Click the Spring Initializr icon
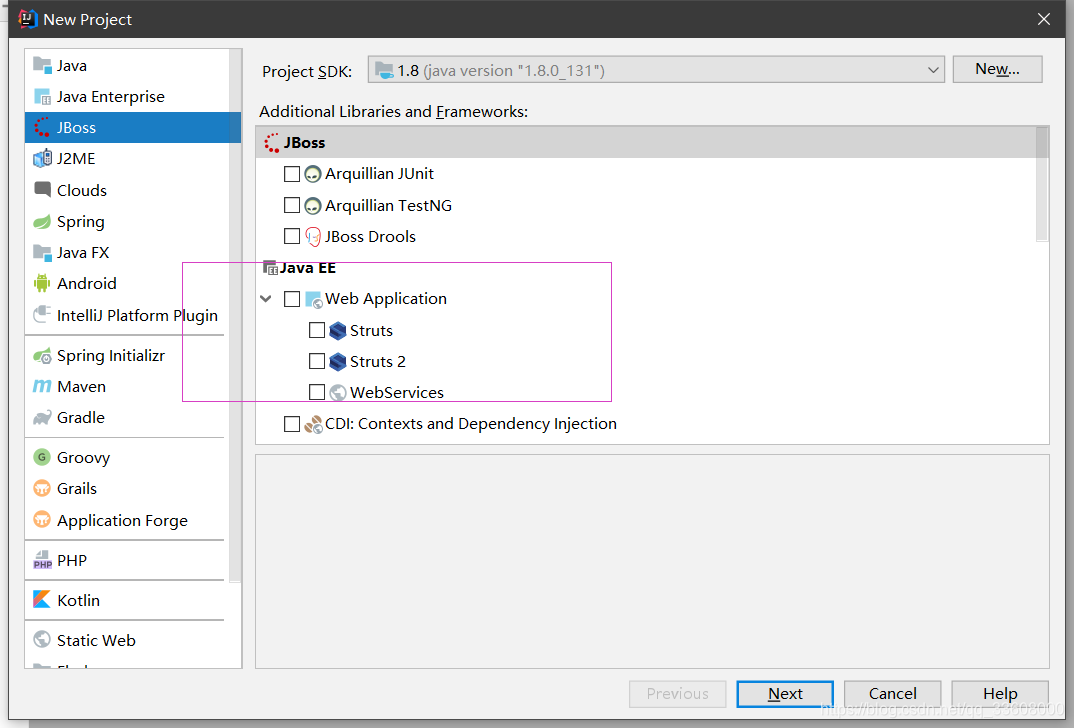The height and width of the screenshot is (728, 1074). pos(42,355)
